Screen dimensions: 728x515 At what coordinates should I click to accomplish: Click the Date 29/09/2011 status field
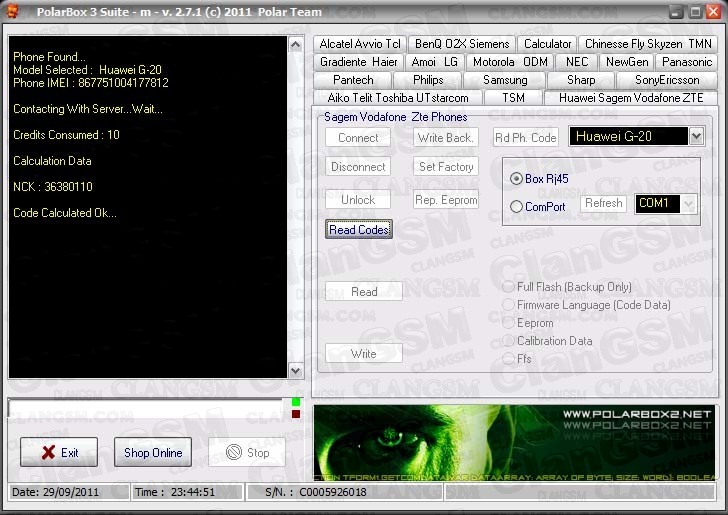pos(68,492)
